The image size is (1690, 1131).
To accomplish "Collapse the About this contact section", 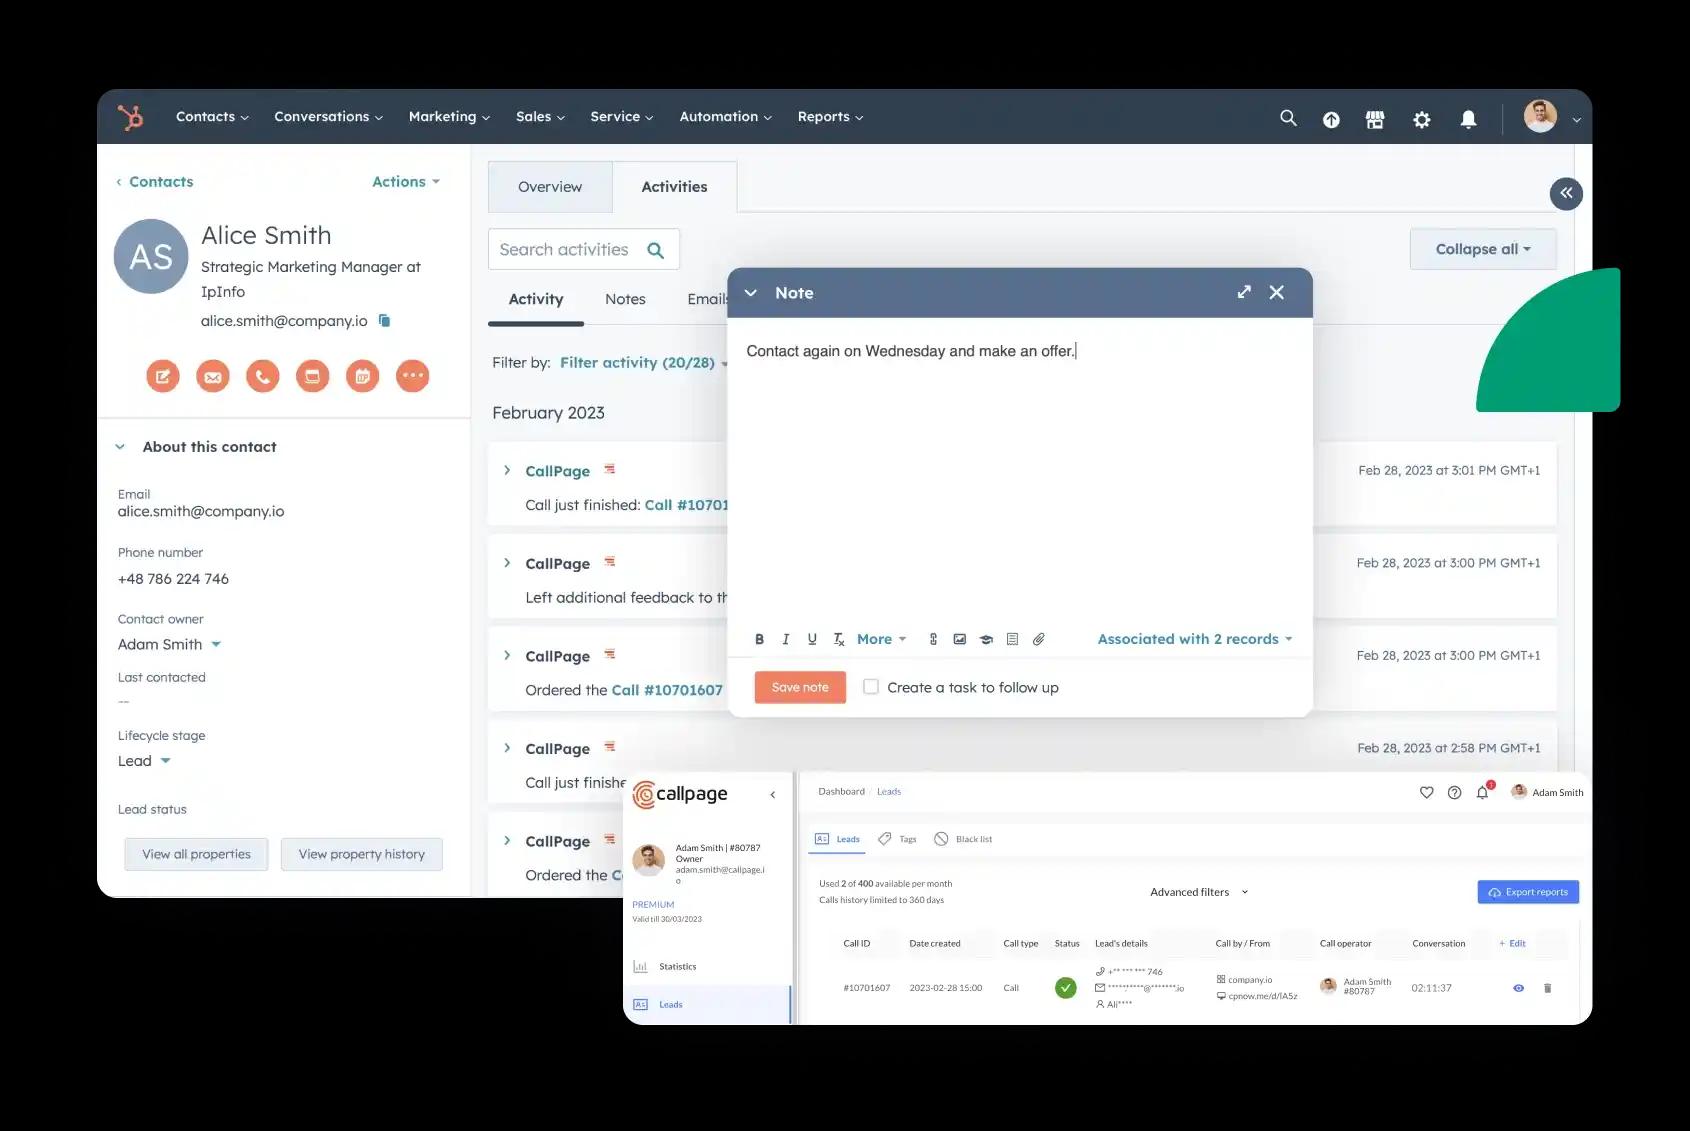I will (x=120, y=447).
